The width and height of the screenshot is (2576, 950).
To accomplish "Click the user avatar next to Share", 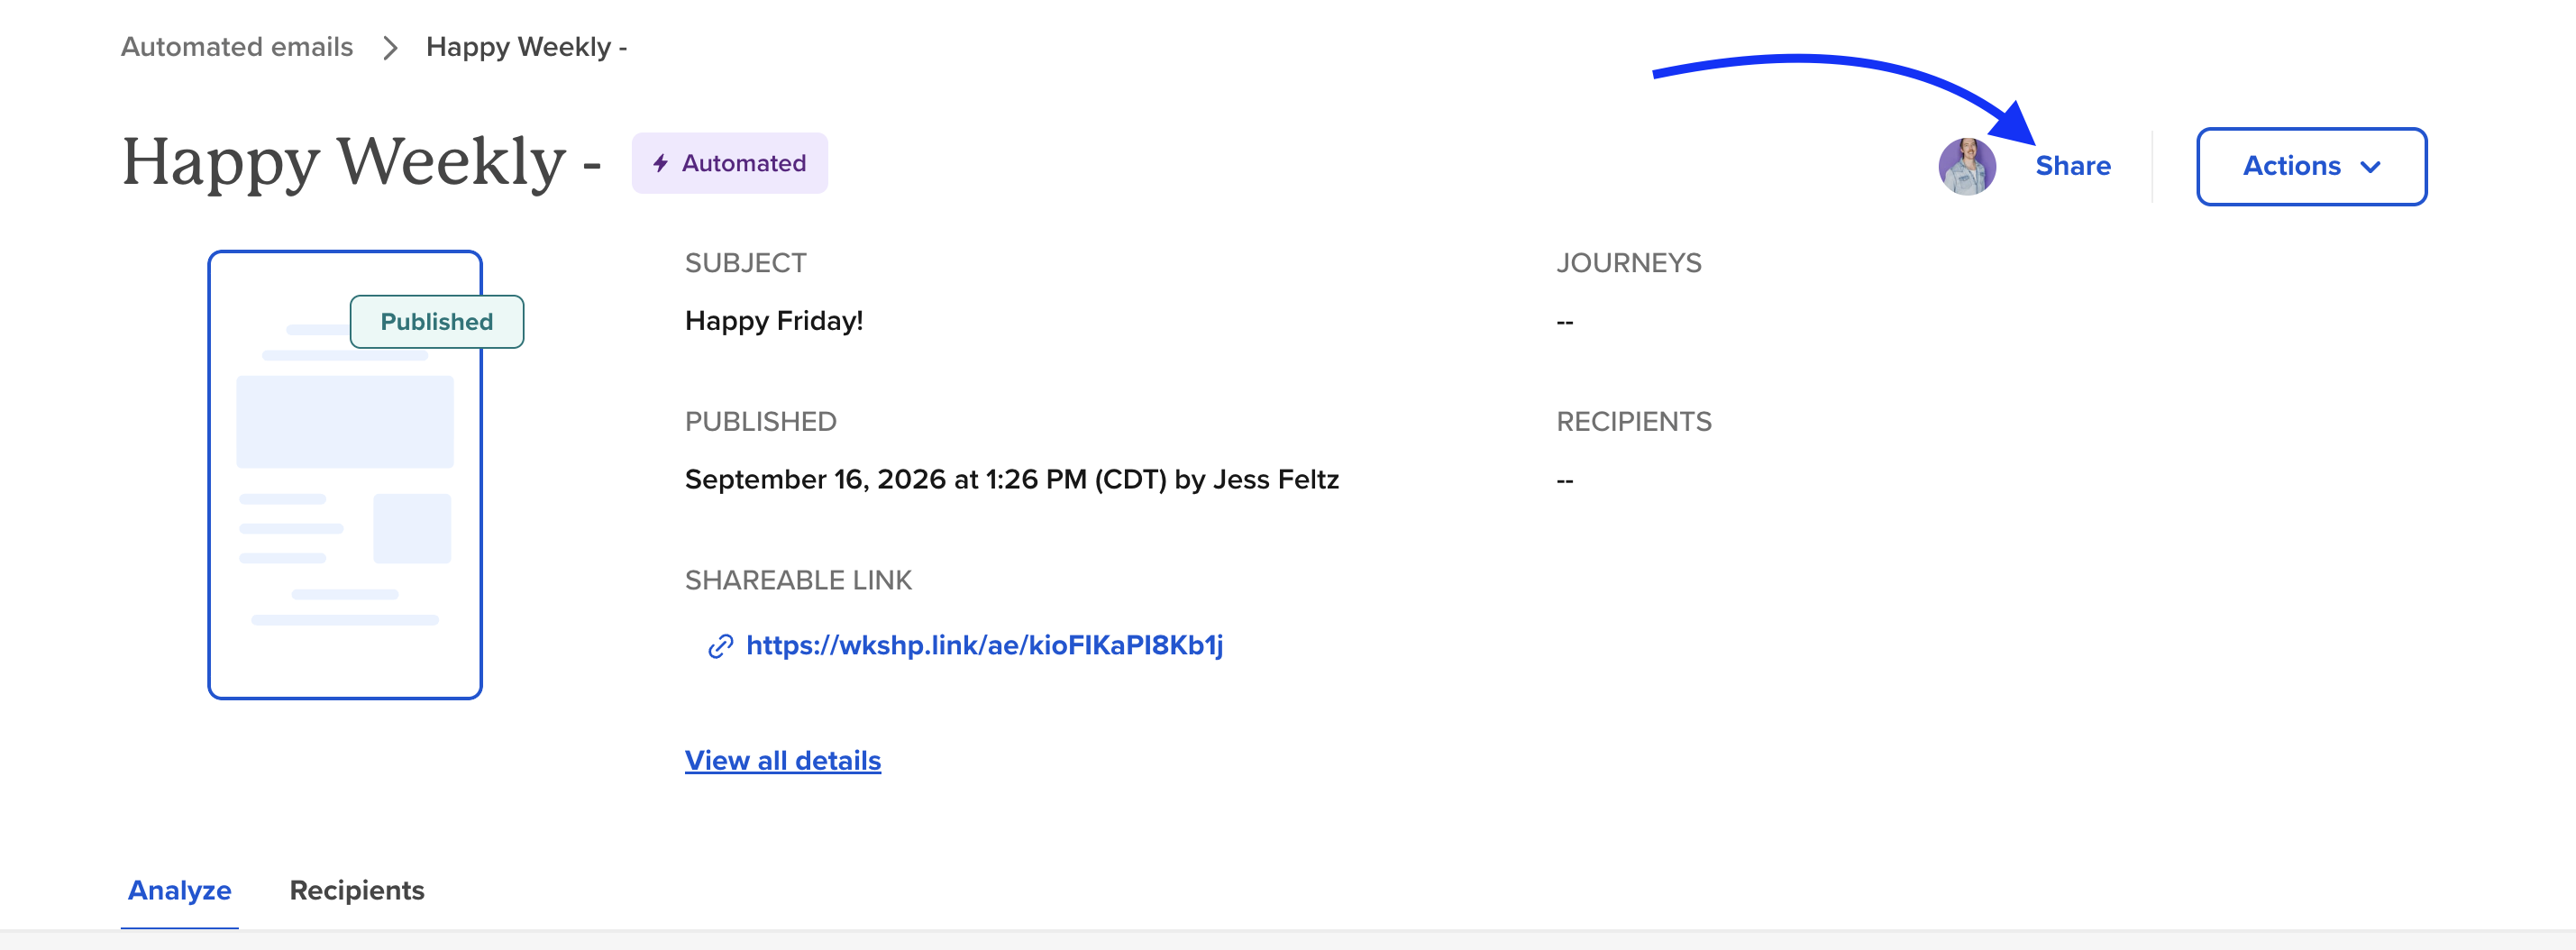I will coord(1966,166).
